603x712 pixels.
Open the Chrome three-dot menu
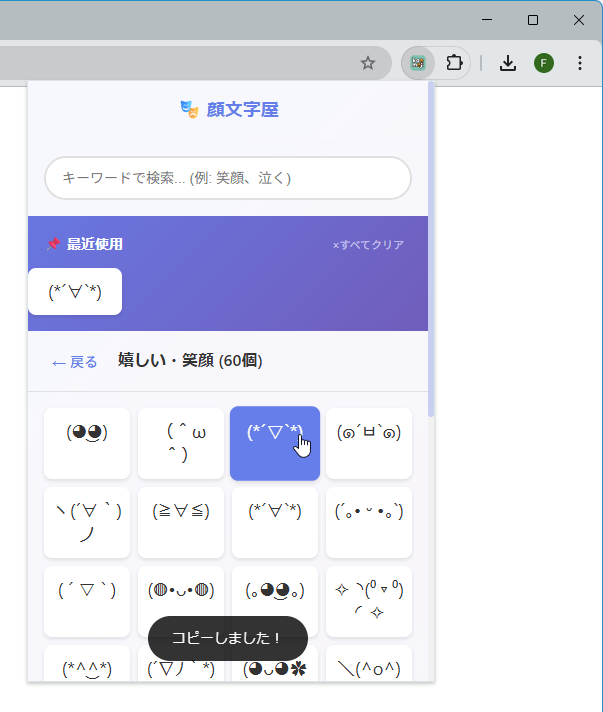click(580, 63)
